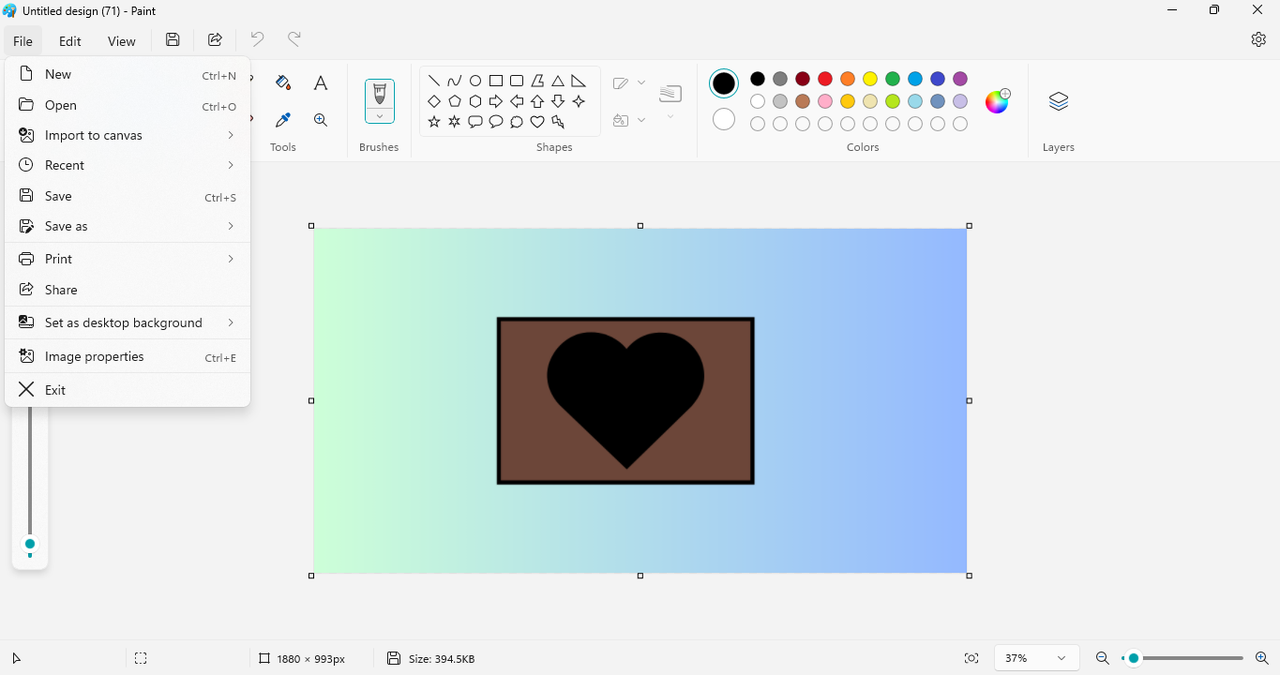The height and width of the screenshot is (675, 1280).
Task: Select the Rectangle shape
Action: [496, 81]
